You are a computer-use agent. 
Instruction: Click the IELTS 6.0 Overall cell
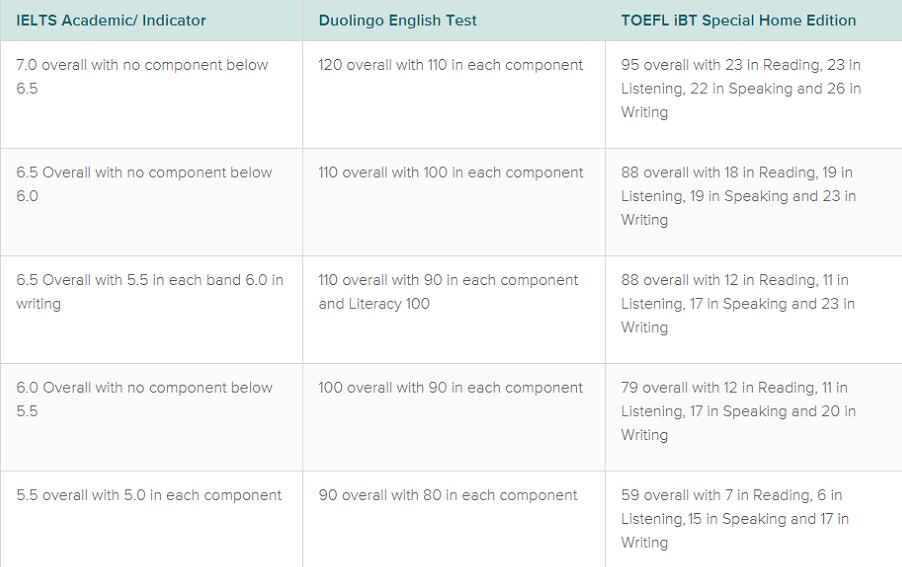tap(144, 399)
